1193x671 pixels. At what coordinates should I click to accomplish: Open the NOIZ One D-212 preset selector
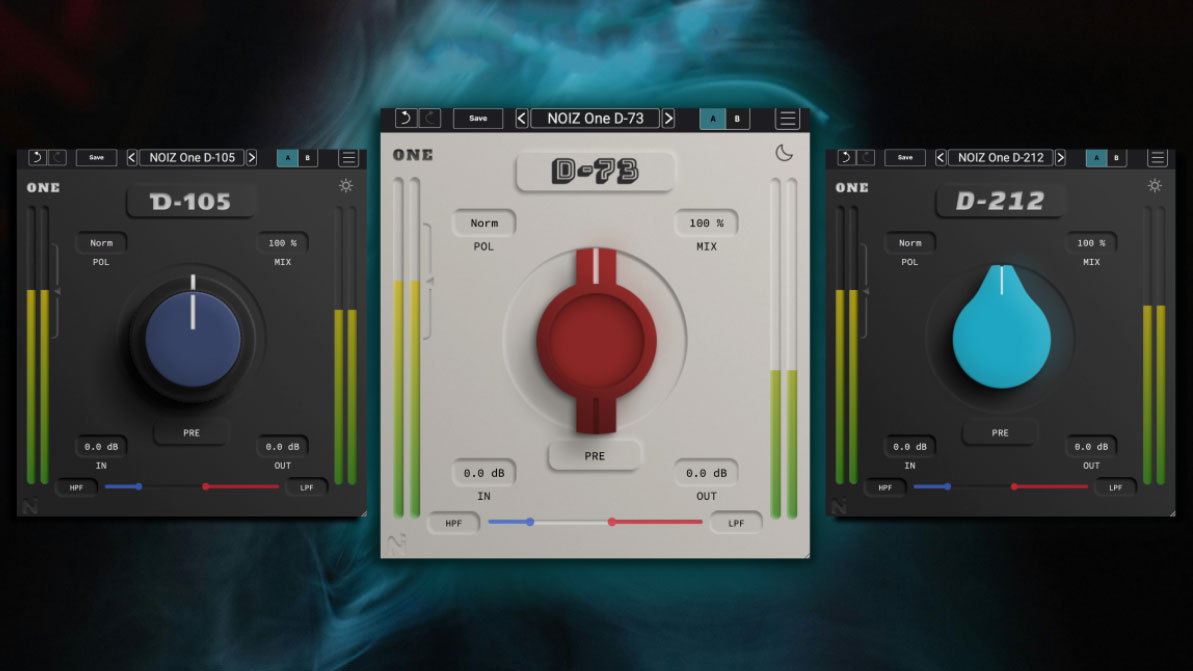[x=1000, y=157]
